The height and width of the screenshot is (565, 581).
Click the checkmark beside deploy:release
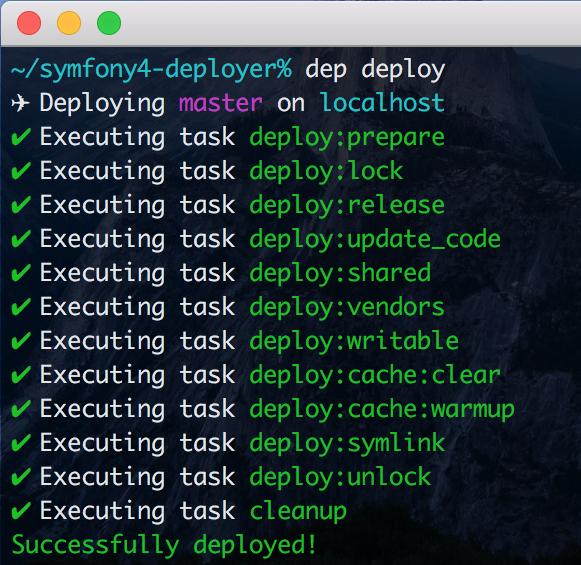click(x=21, y=205)
